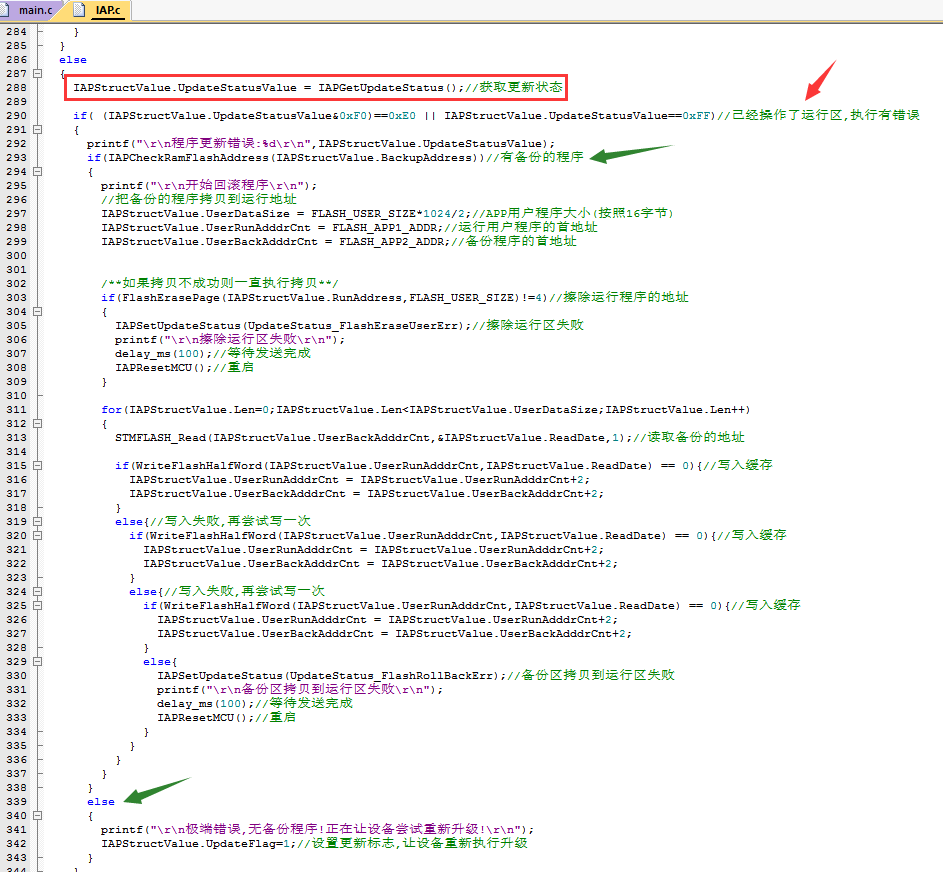Collapse the if block at line 291
The height and width of the screenshot is (873, 943).
pos(37,130)
